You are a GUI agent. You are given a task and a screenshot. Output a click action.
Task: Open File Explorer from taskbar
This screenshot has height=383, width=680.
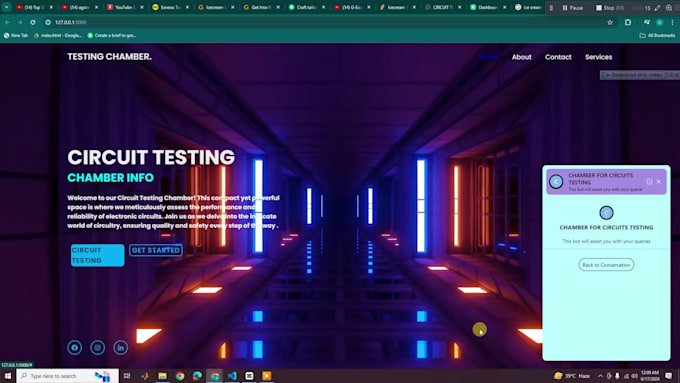click(x=163, y=376)
